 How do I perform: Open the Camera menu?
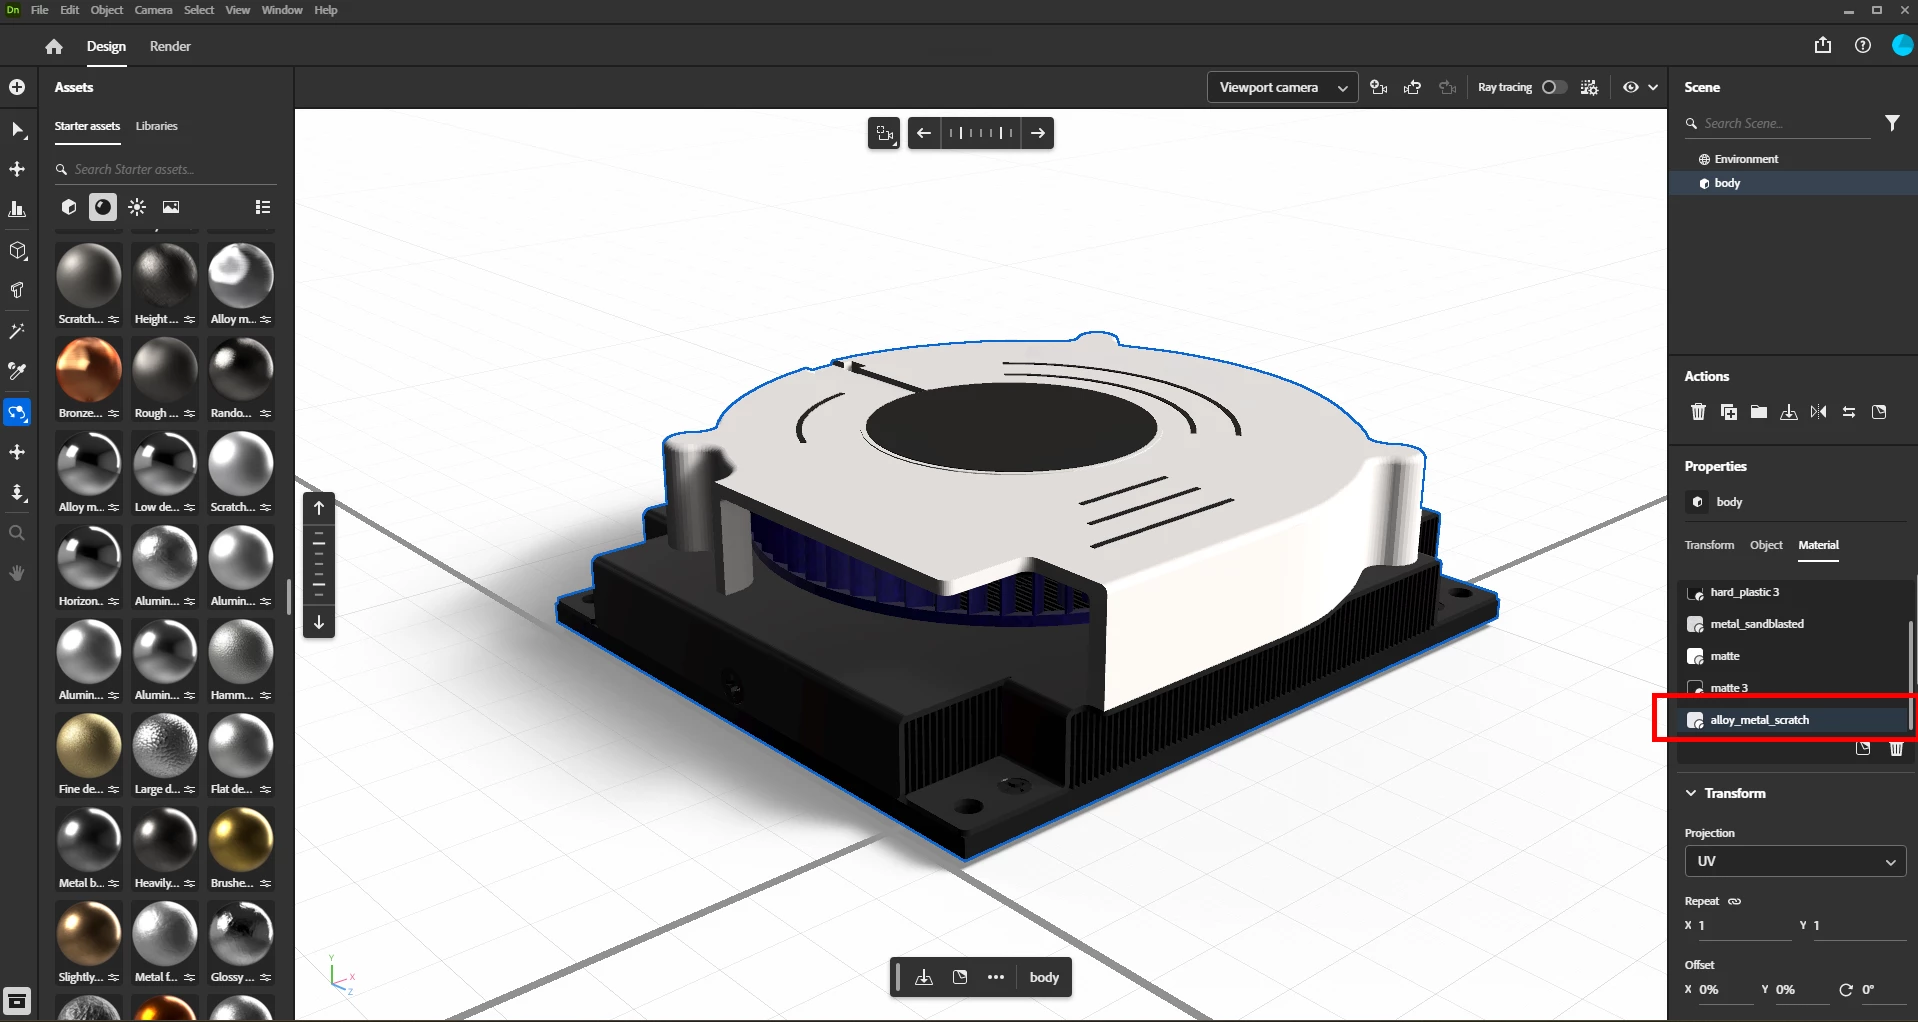click(x=153, y=10)
